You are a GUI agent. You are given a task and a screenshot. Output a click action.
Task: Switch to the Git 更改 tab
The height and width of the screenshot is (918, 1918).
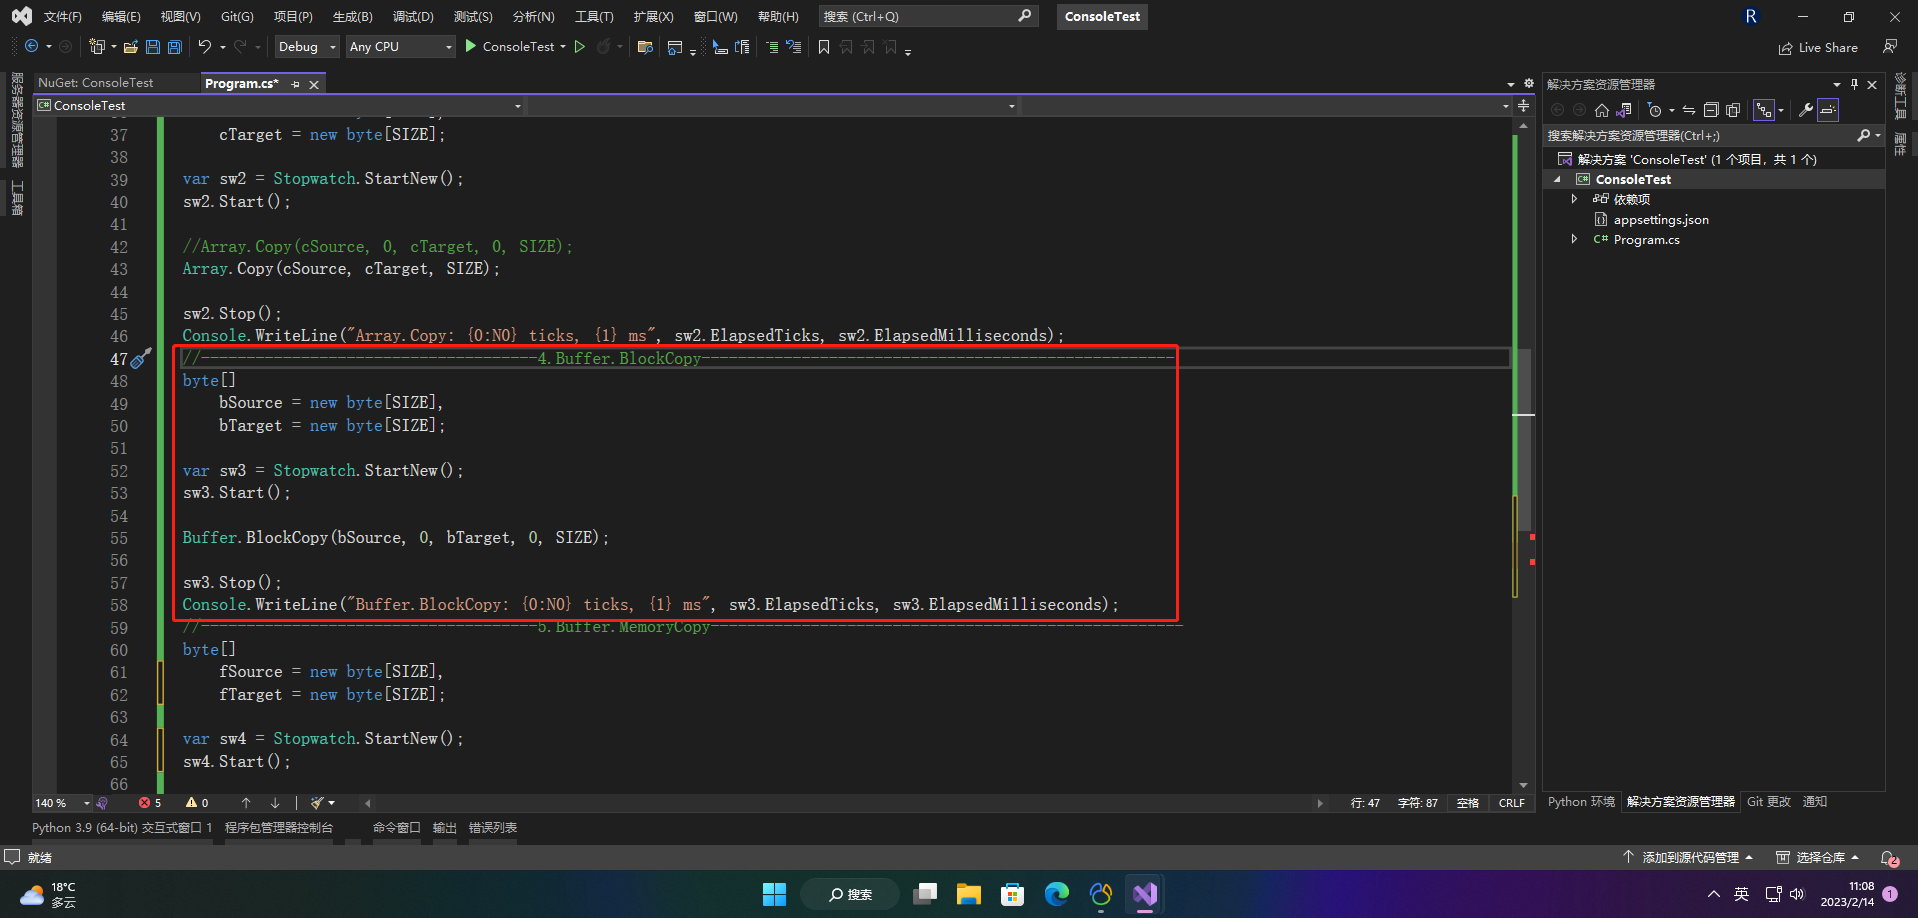pos(1769,802)
